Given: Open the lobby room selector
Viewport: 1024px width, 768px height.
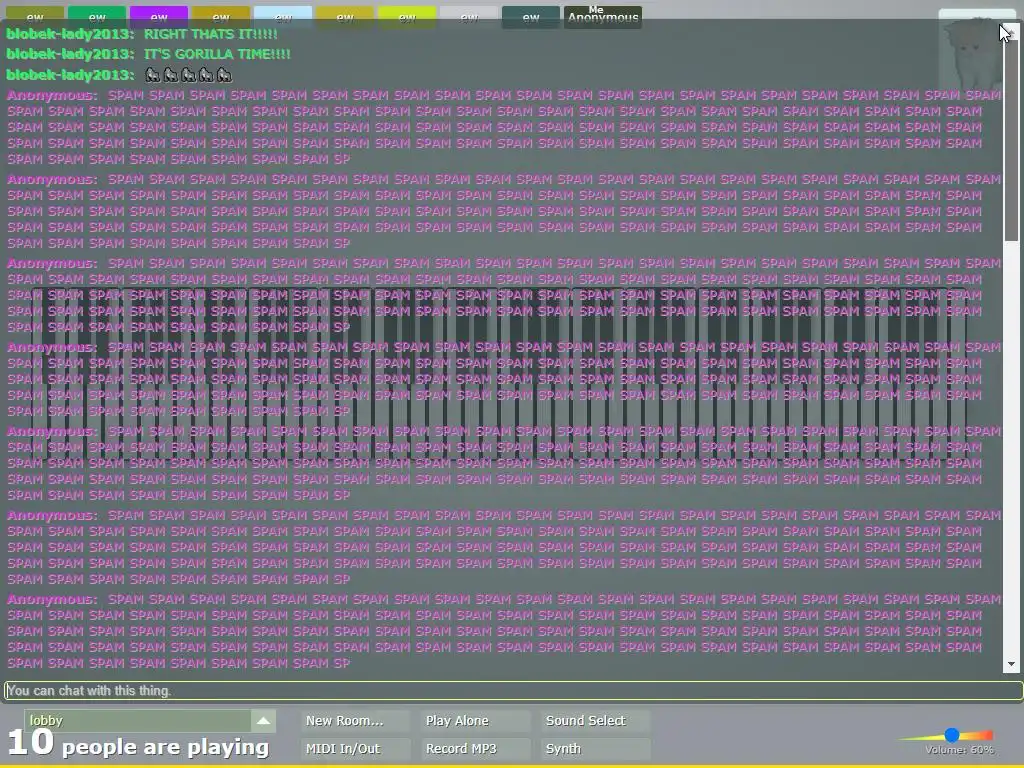Looking at the screenshot, I should (x=138, y=720).
